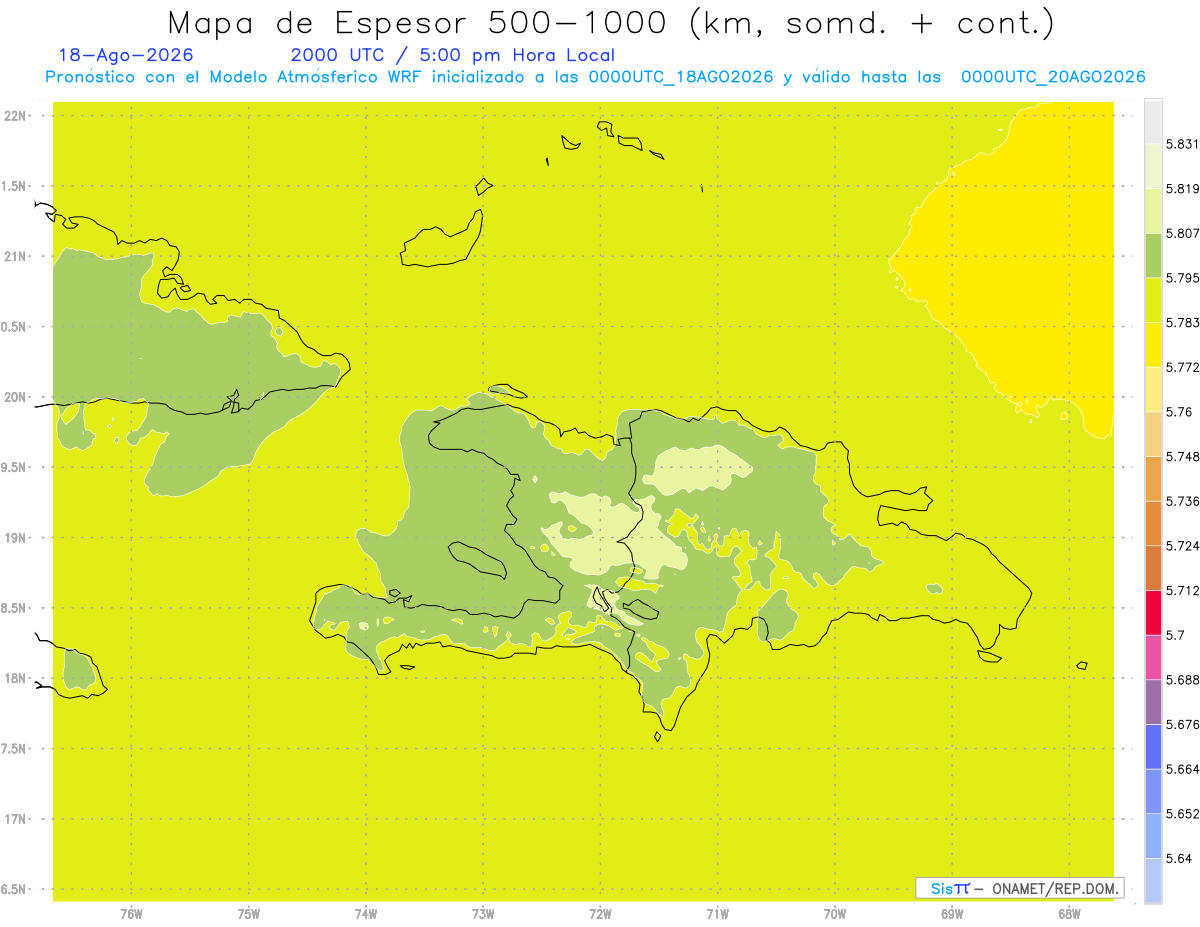
Task: Click the 71W longitude label
Action: [717, 913]
